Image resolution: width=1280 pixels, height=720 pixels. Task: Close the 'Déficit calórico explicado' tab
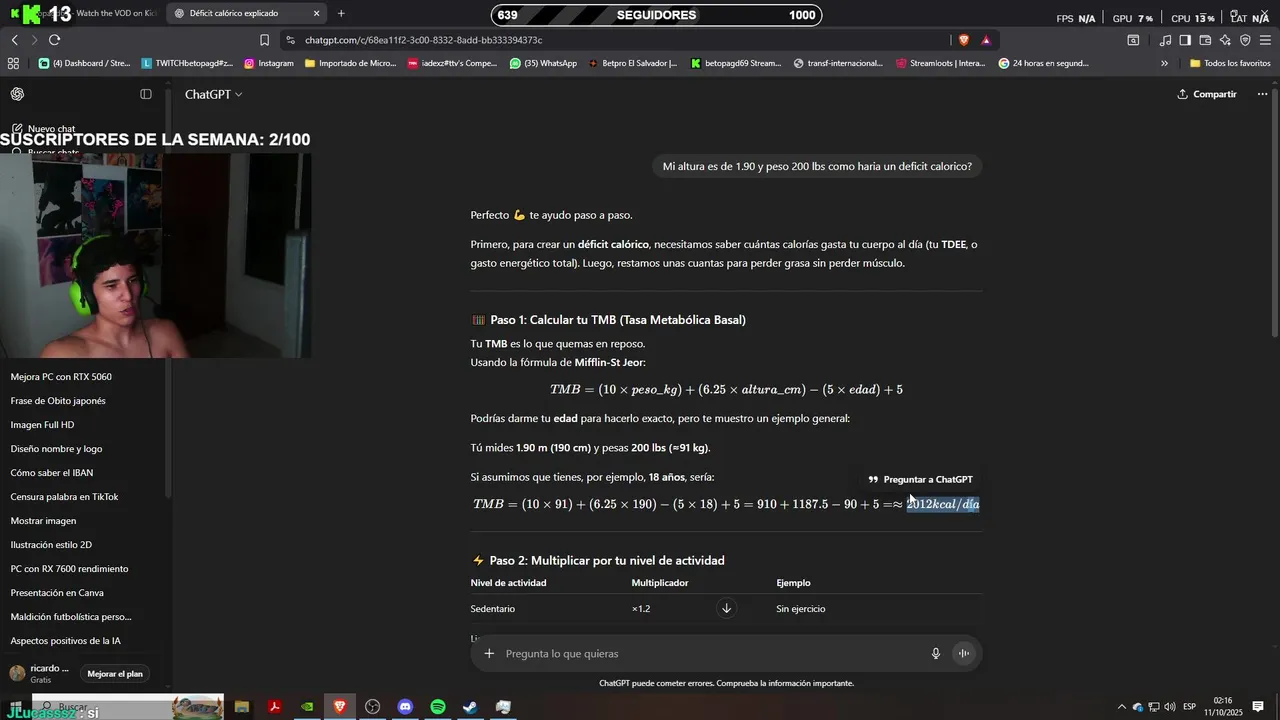coord(316,13)
